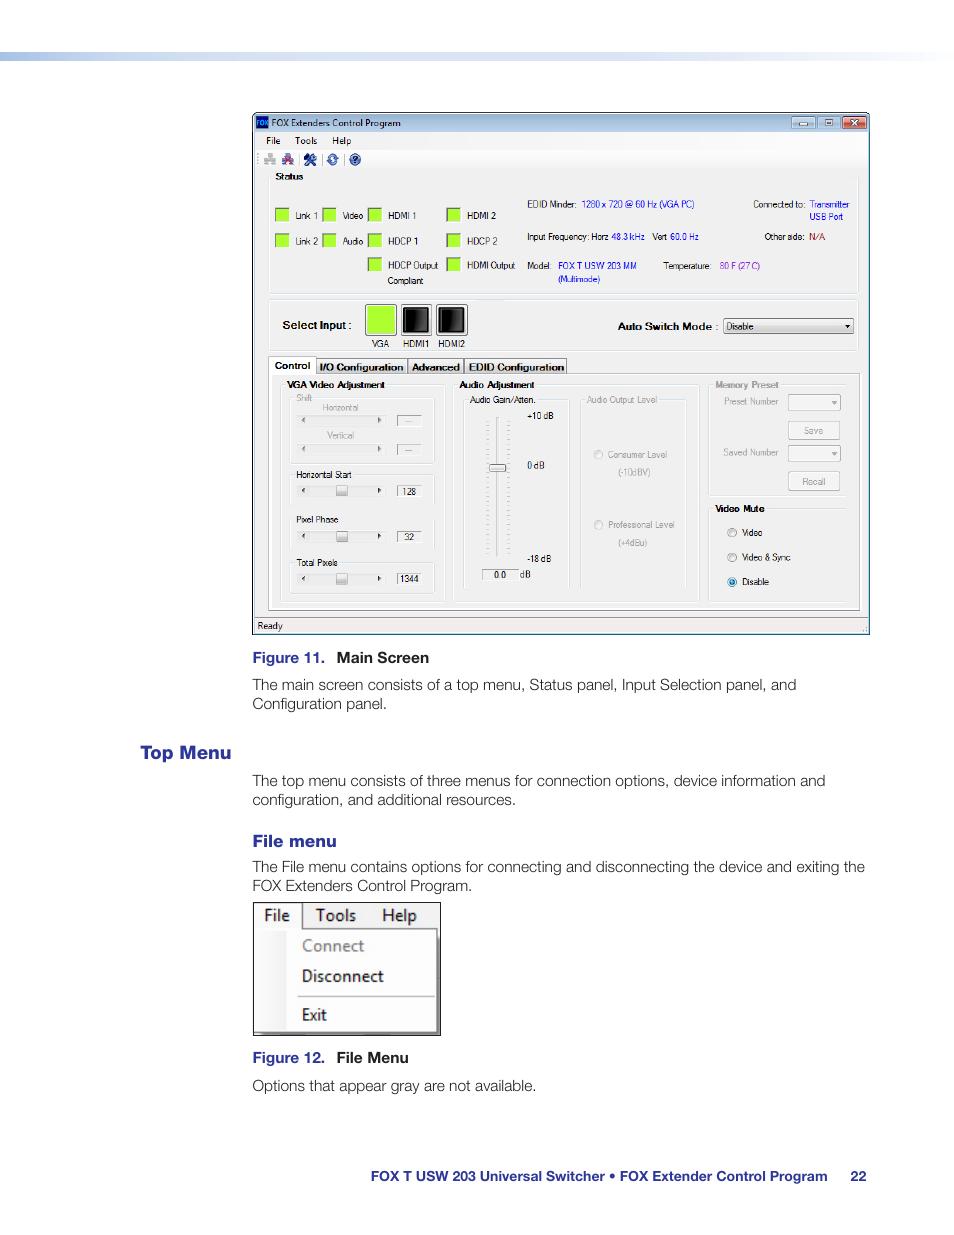The width and height of the screenshot is (954, 1235).
Task: Open File menu in main screen window
Action: (273, 141)
